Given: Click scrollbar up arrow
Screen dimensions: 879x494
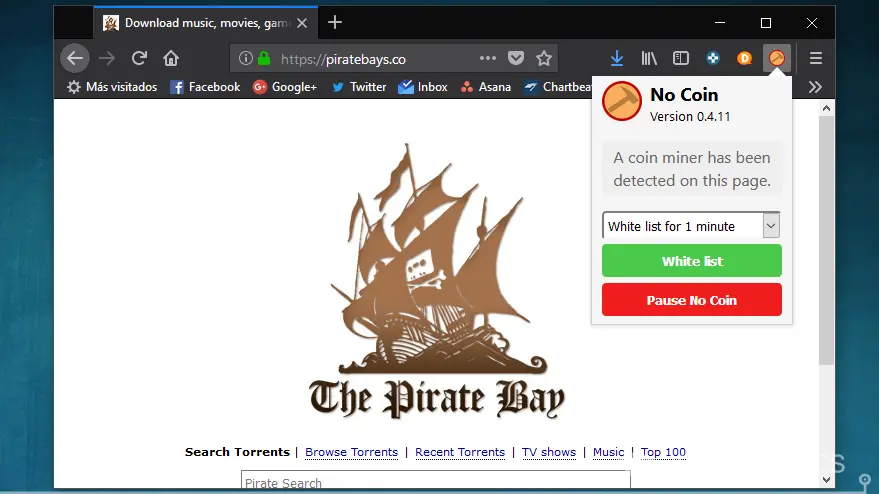Looking at the screenshot, I should coord(826,108).
